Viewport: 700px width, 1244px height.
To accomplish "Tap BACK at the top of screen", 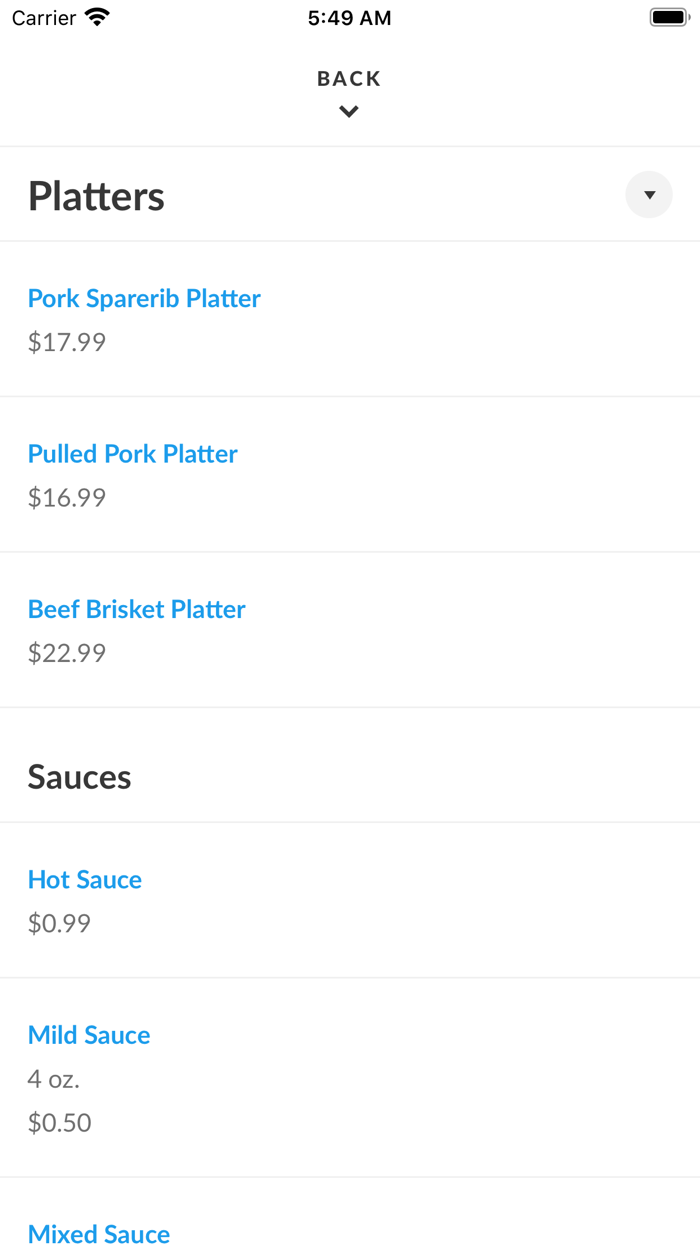I will (348, 77).
